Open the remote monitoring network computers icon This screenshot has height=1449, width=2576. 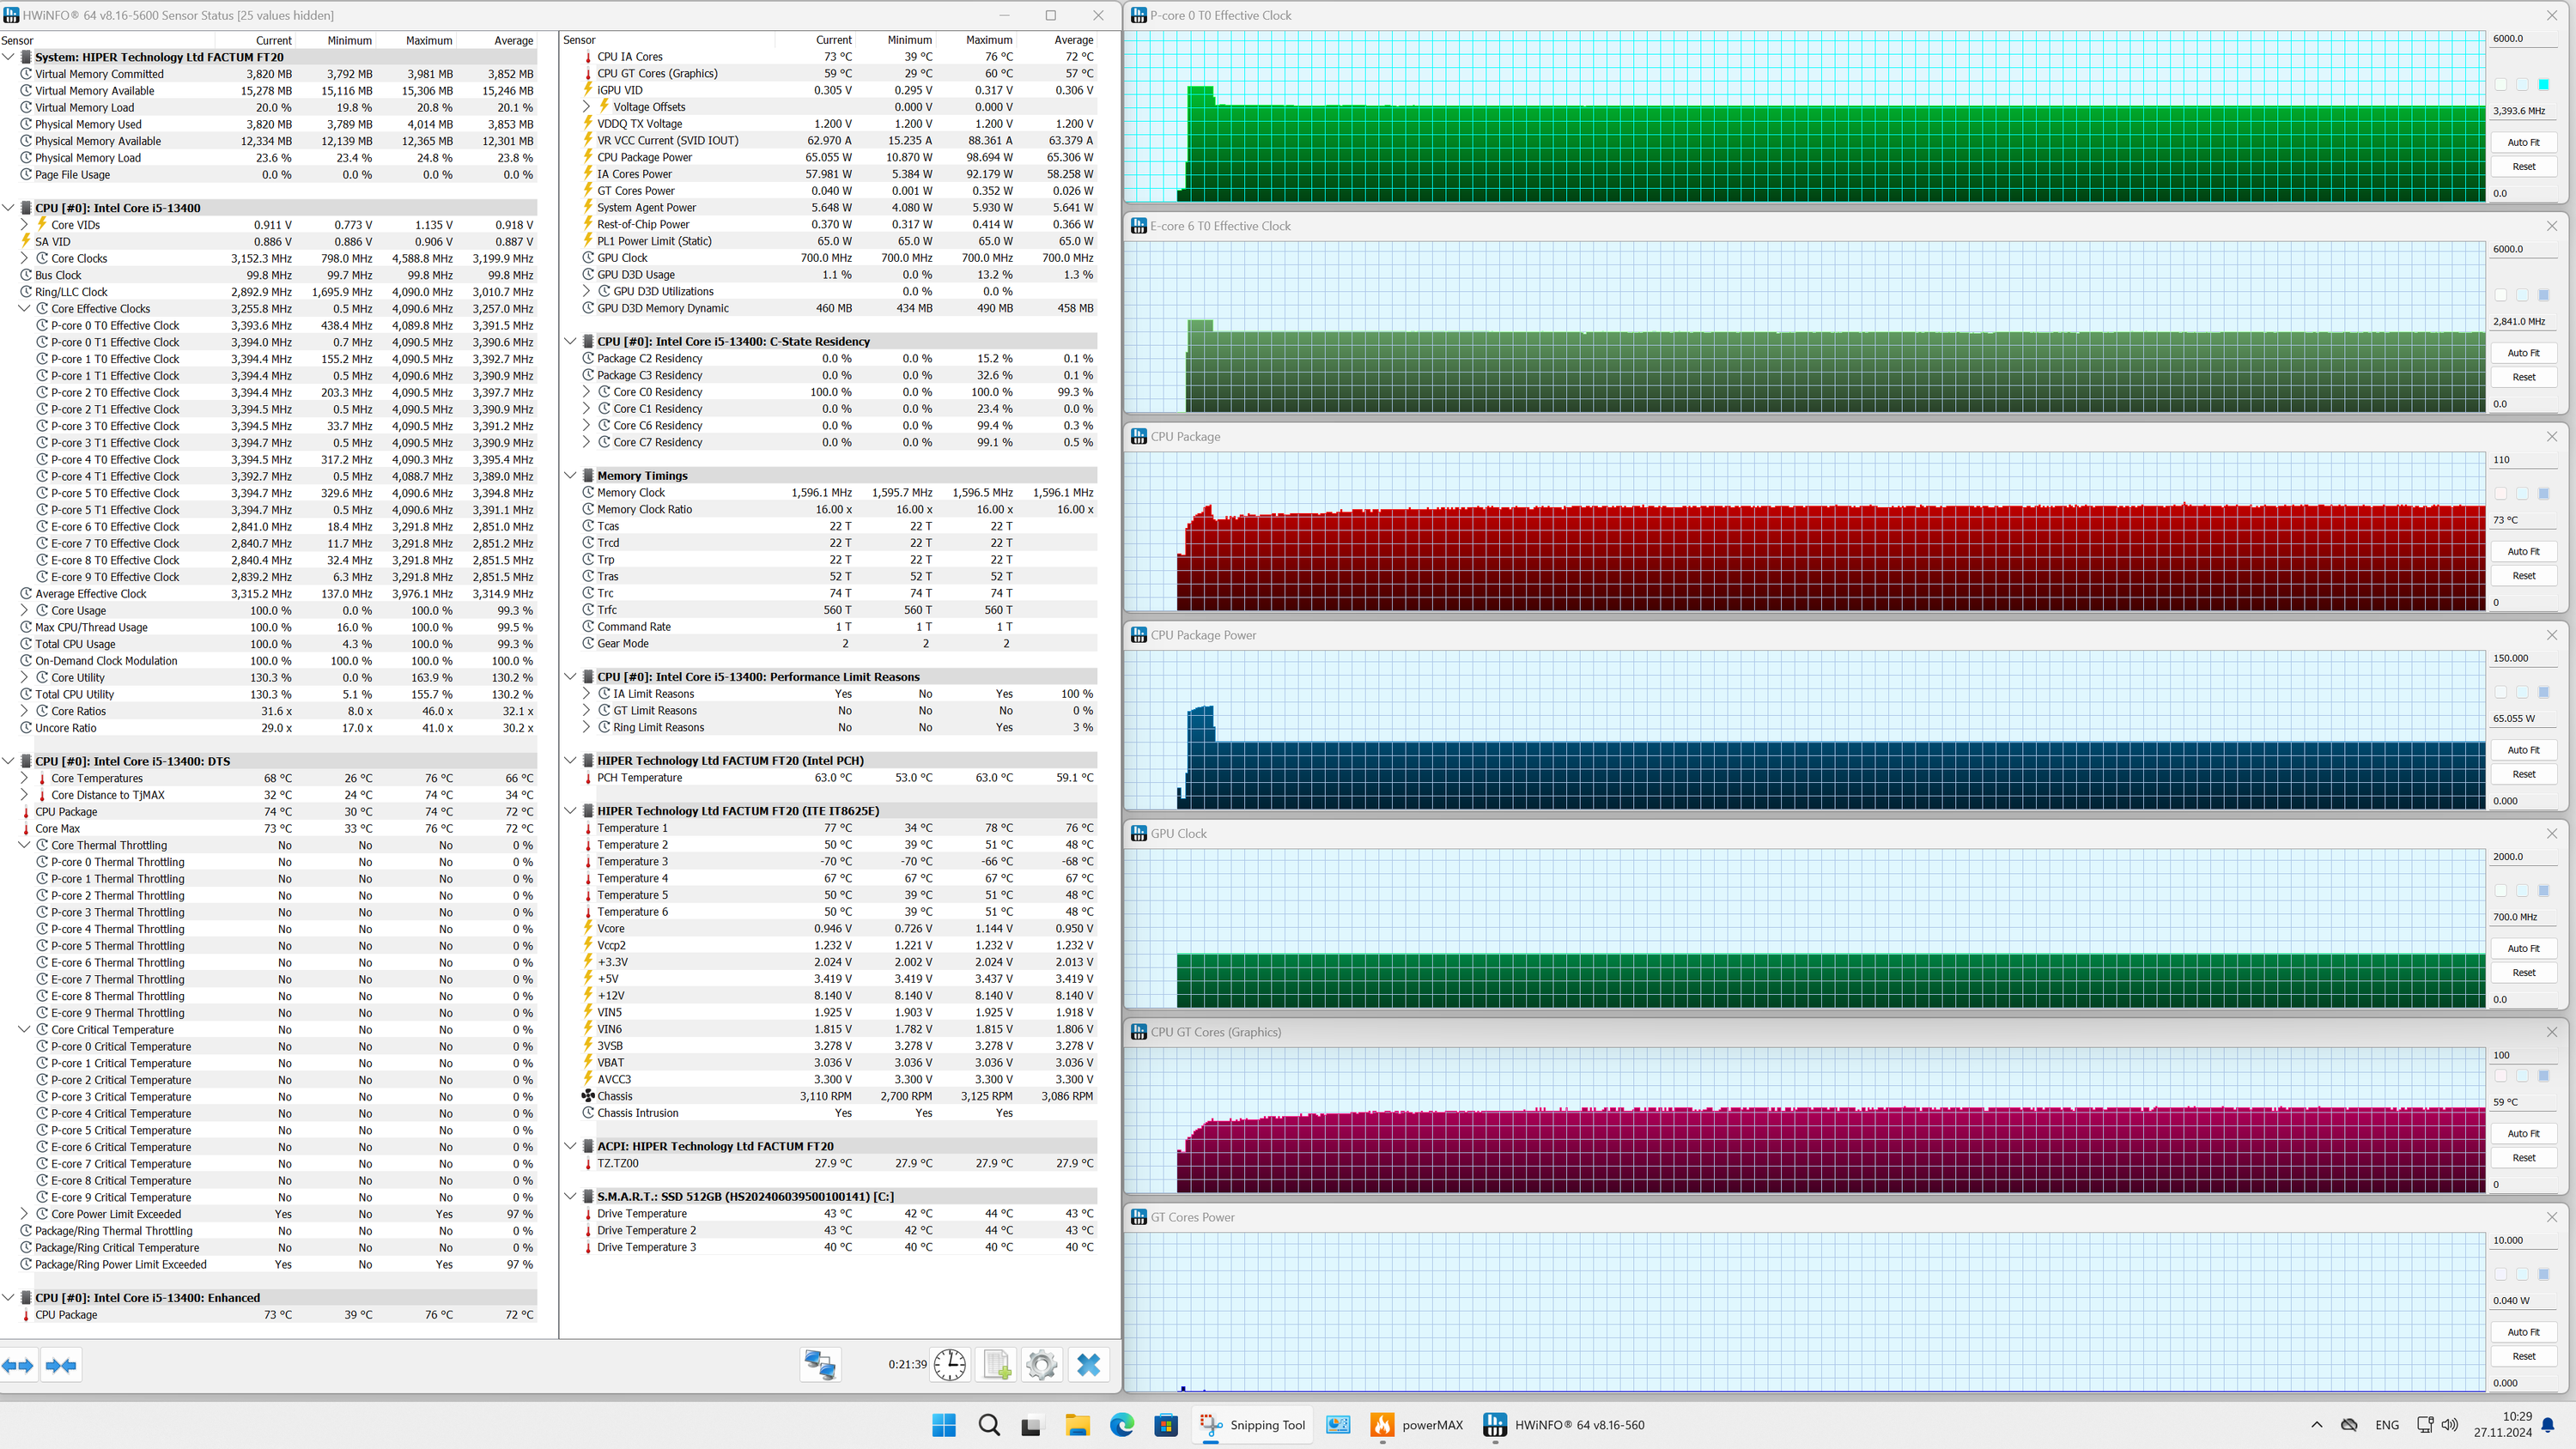tap(820, 1364)
